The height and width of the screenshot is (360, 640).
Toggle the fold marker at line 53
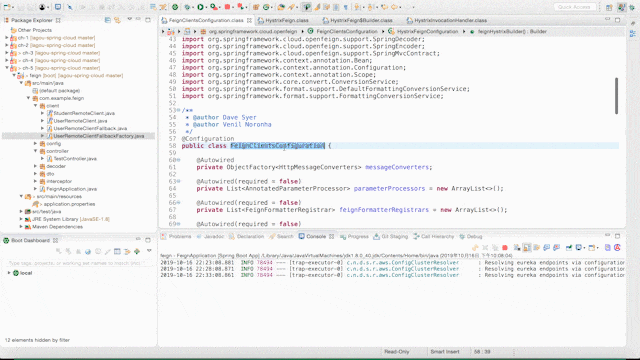click(178, 110)
